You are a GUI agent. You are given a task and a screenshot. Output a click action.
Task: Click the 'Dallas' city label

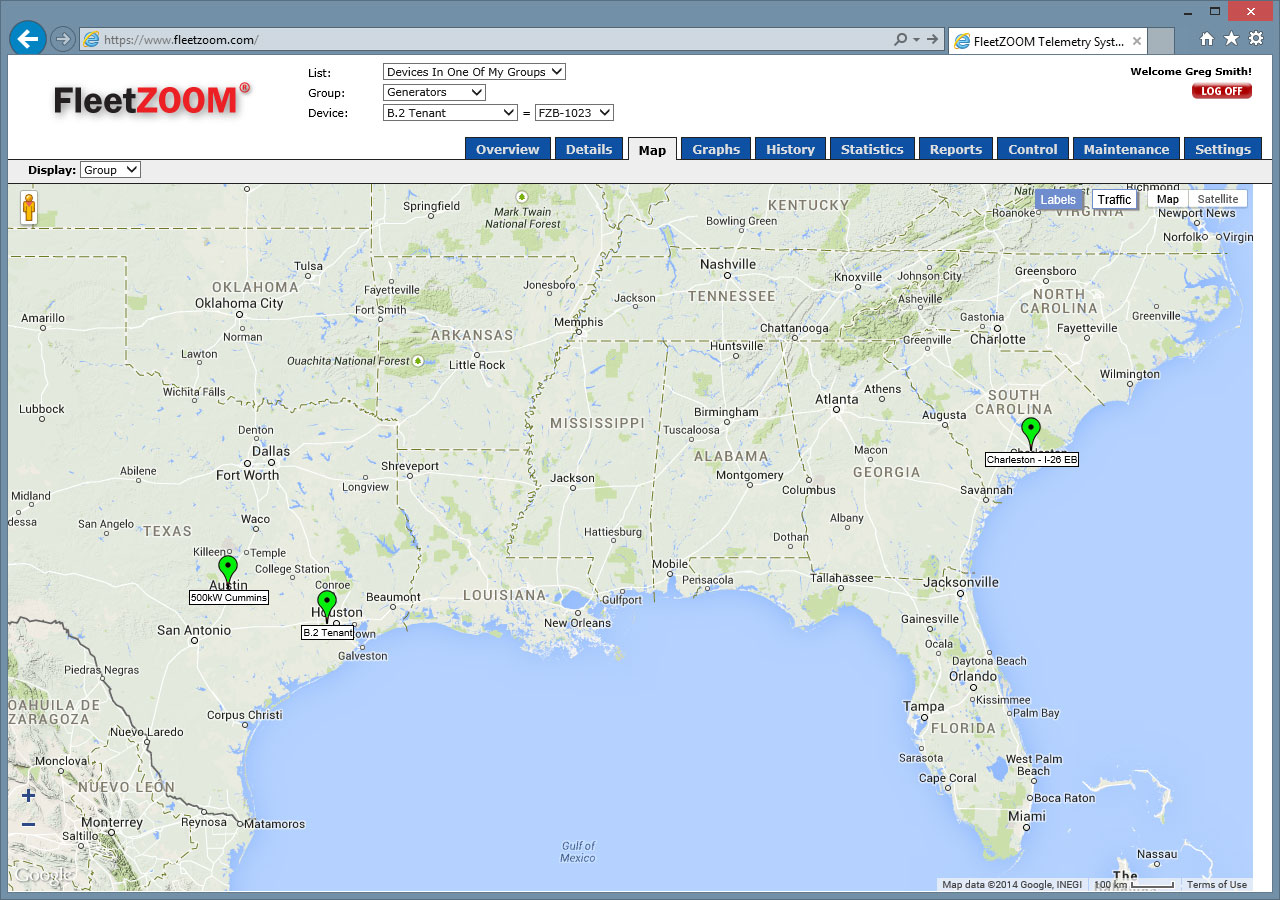271,451
